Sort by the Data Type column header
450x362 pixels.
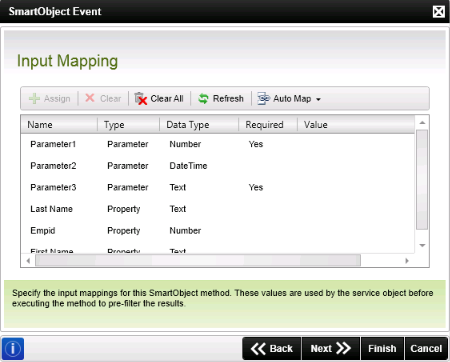point(199,125)
